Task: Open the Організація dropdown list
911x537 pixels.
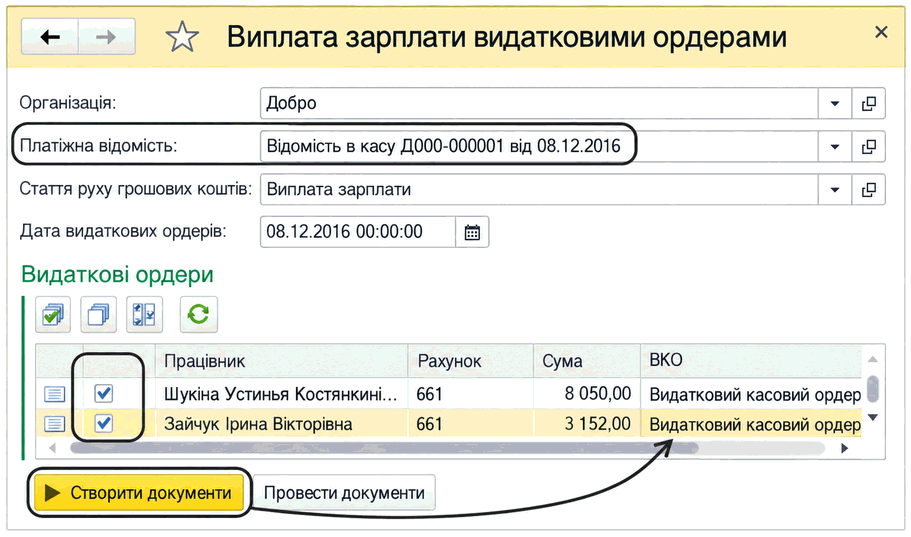Action: (x=835, y=103)
